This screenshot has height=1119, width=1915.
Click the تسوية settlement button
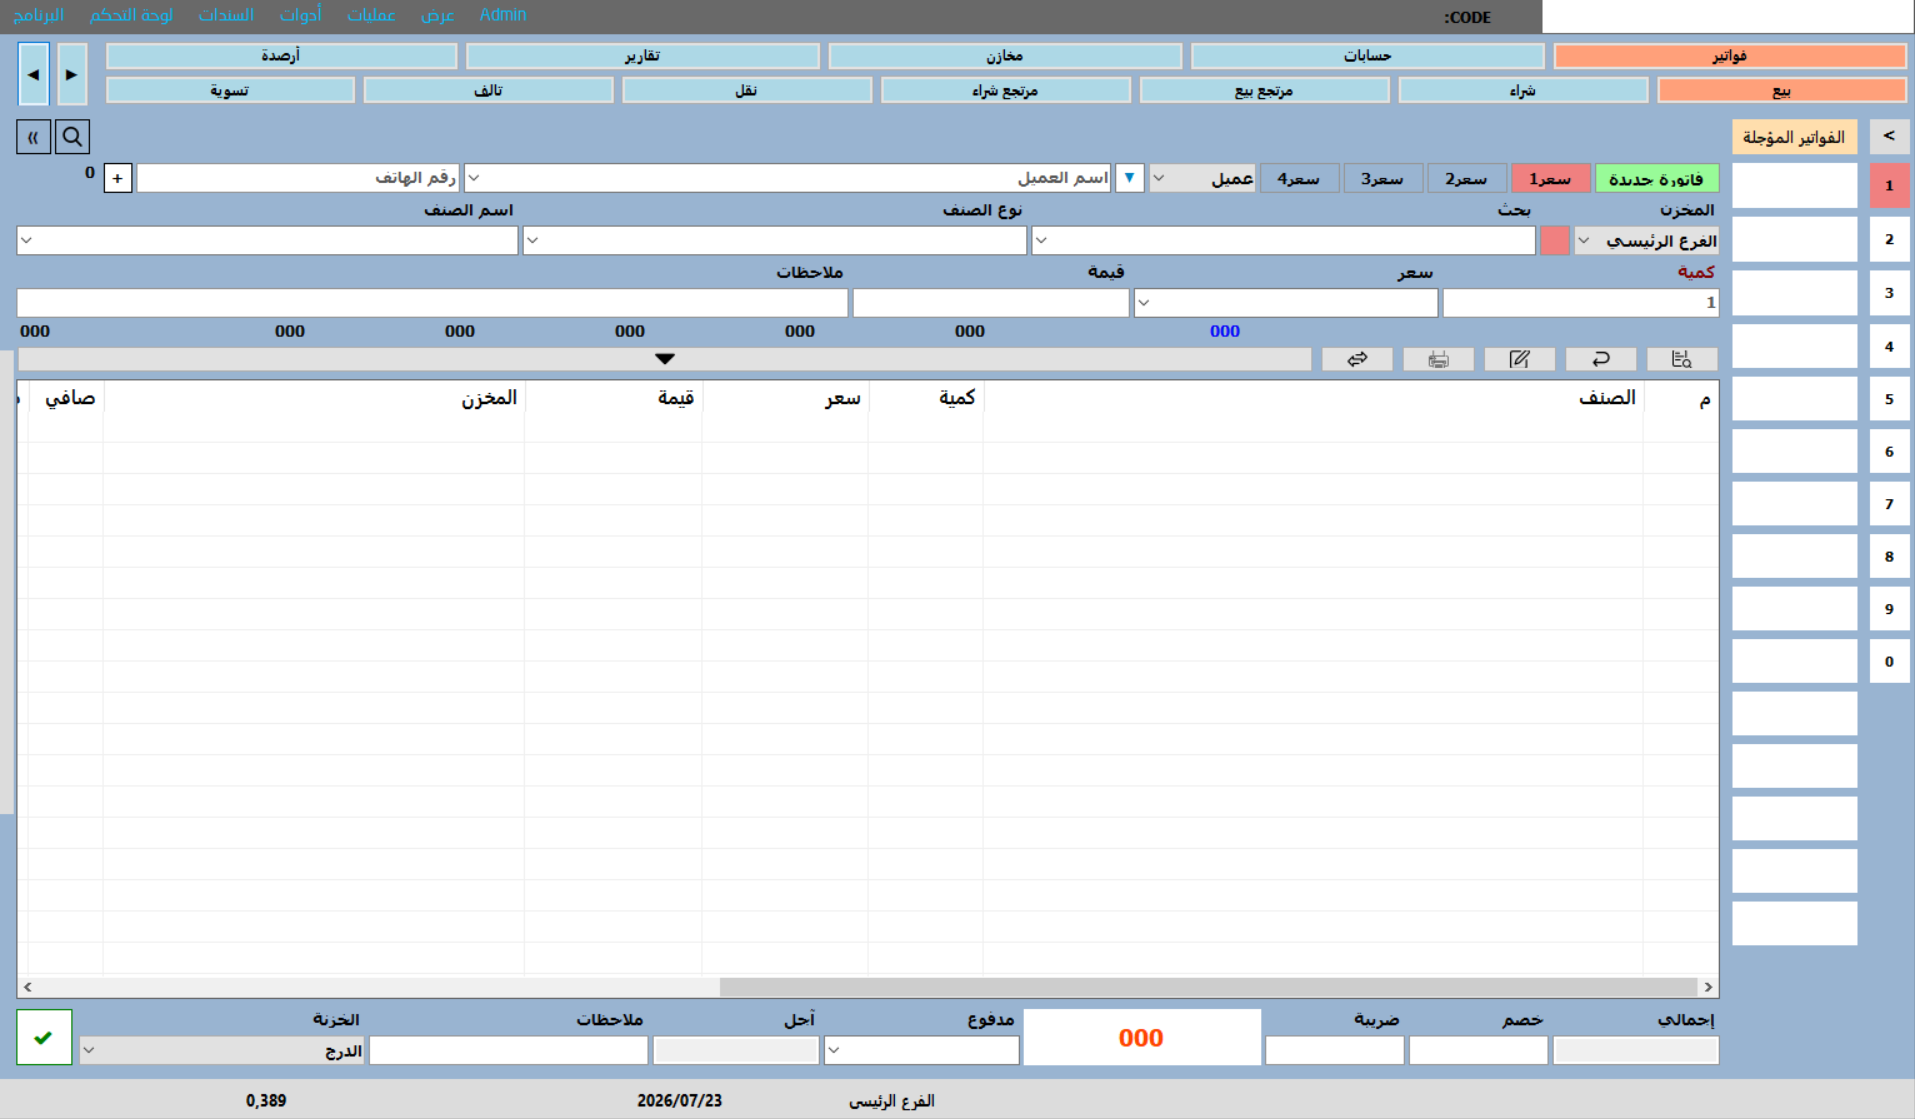click(x=230, y=91)
